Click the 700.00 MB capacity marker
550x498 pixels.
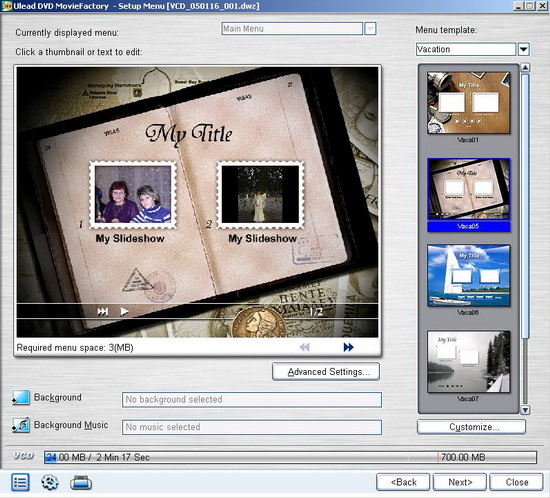[463, 457]
